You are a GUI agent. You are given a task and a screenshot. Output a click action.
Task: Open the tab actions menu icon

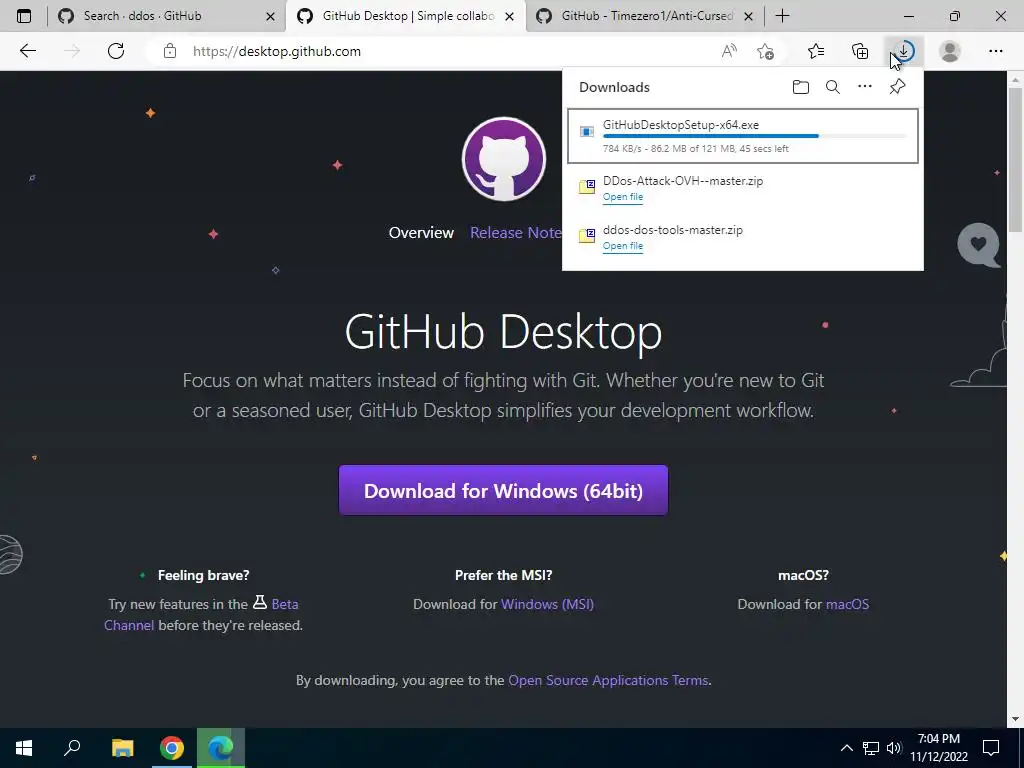(x=24, y=16)
